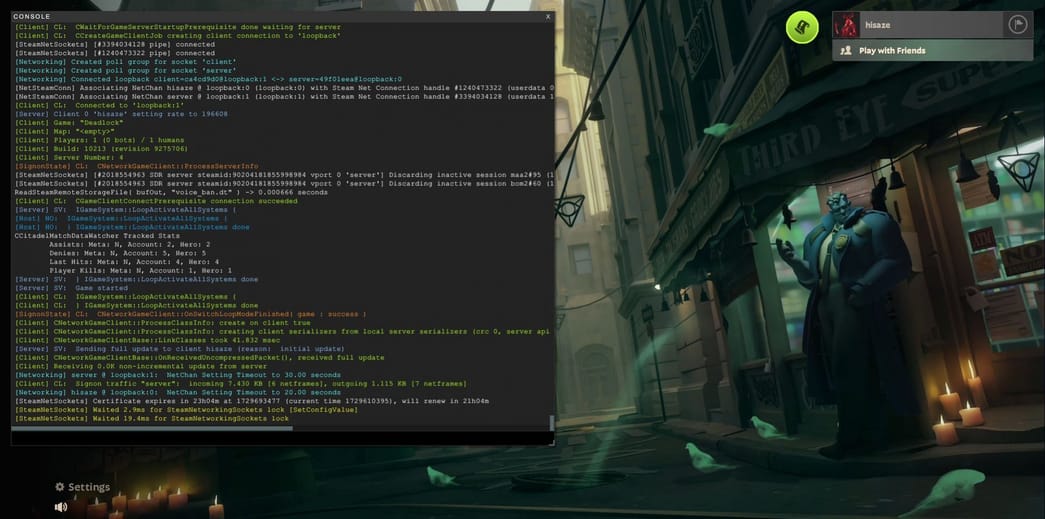Click the console vertical scrollbar thumb
The height and width of the screenshot is (519, 1045).
[551, 422]
